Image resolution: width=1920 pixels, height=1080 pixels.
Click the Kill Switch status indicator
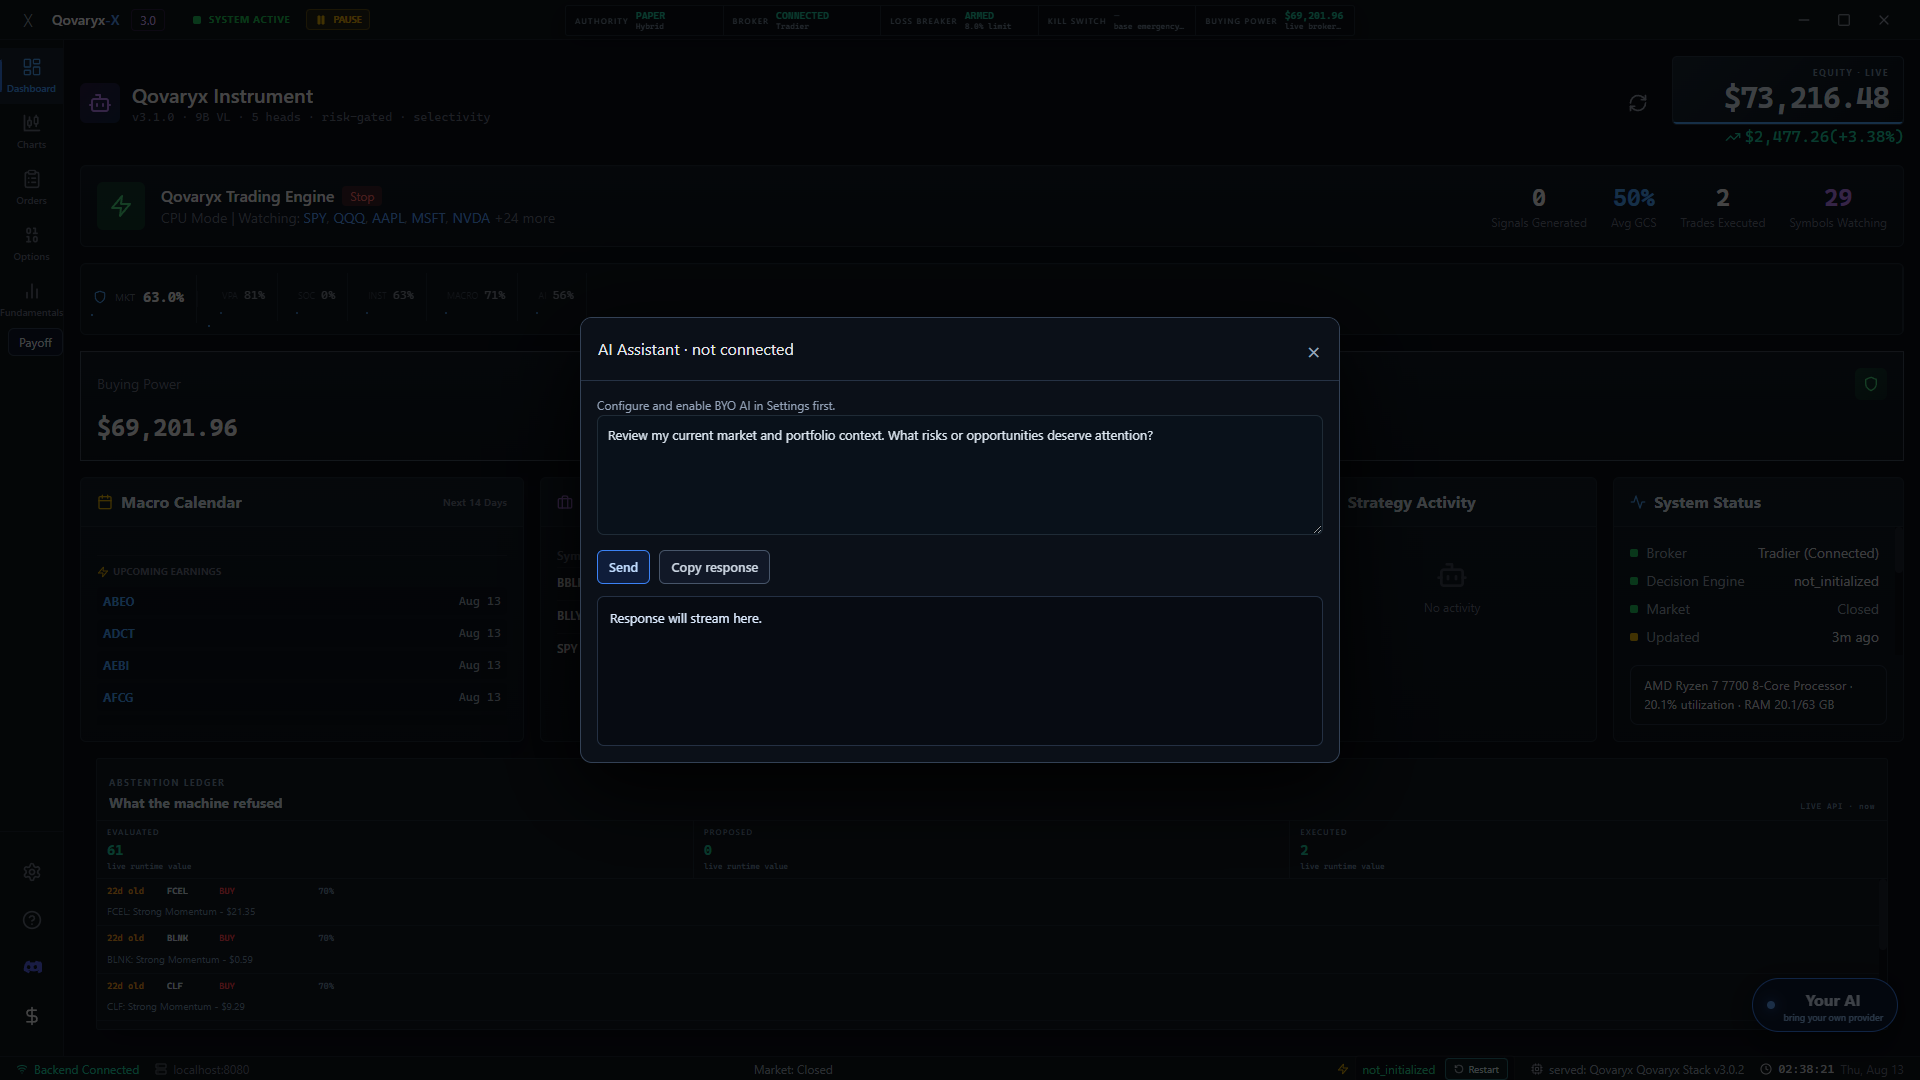(x=1118, y=20)
